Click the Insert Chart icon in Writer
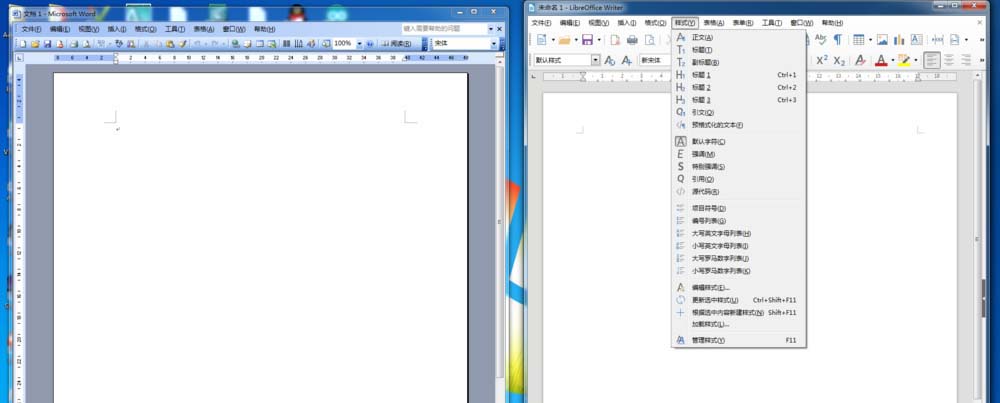 tap(899, 39)
